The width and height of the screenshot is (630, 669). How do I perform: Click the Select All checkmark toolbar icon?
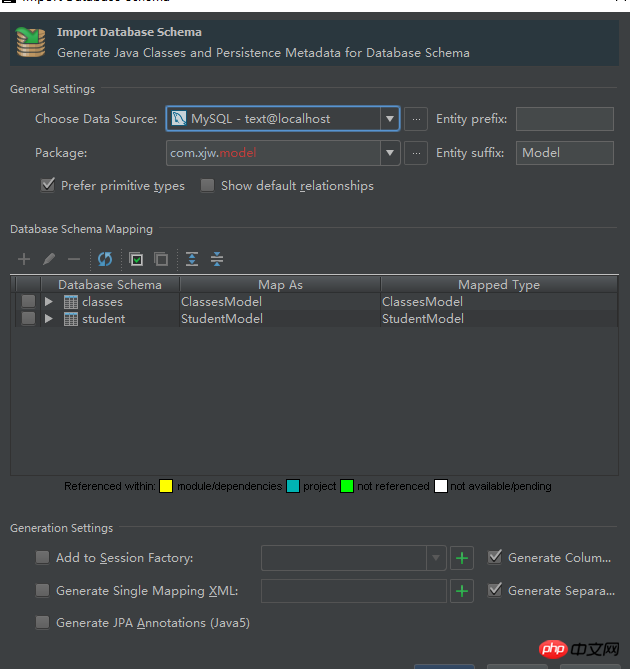pyautogui.click(x=137, y=259)
